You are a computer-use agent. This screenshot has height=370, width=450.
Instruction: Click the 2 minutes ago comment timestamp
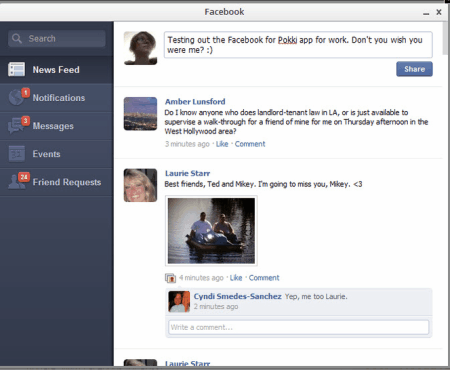click(x=216, y=307)
